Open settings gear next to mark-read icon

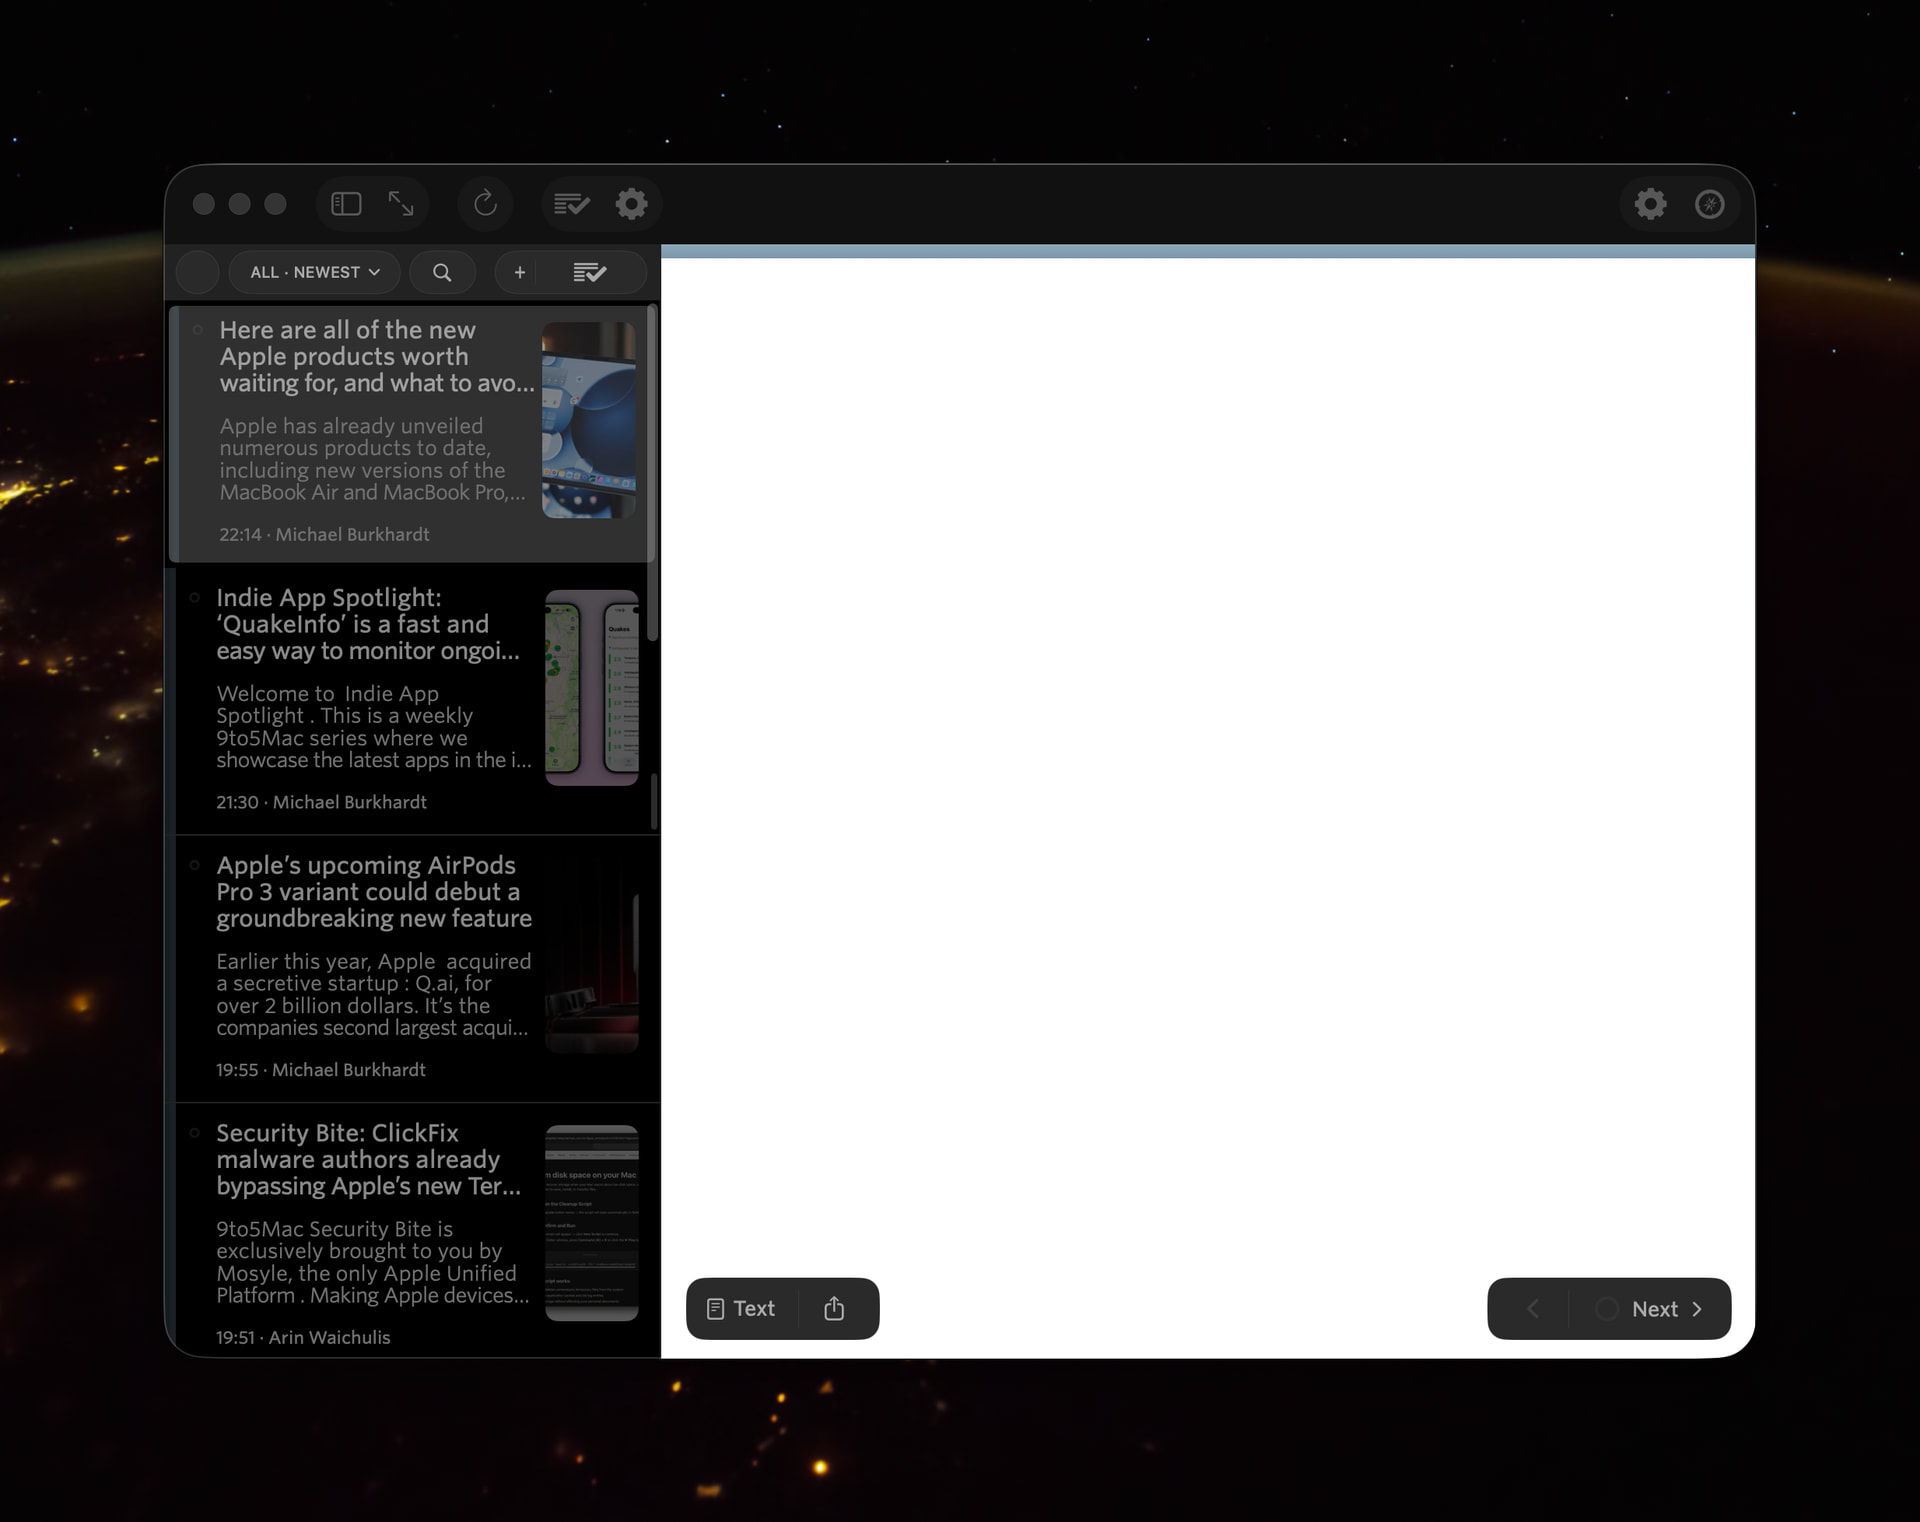tap(631, 204)
